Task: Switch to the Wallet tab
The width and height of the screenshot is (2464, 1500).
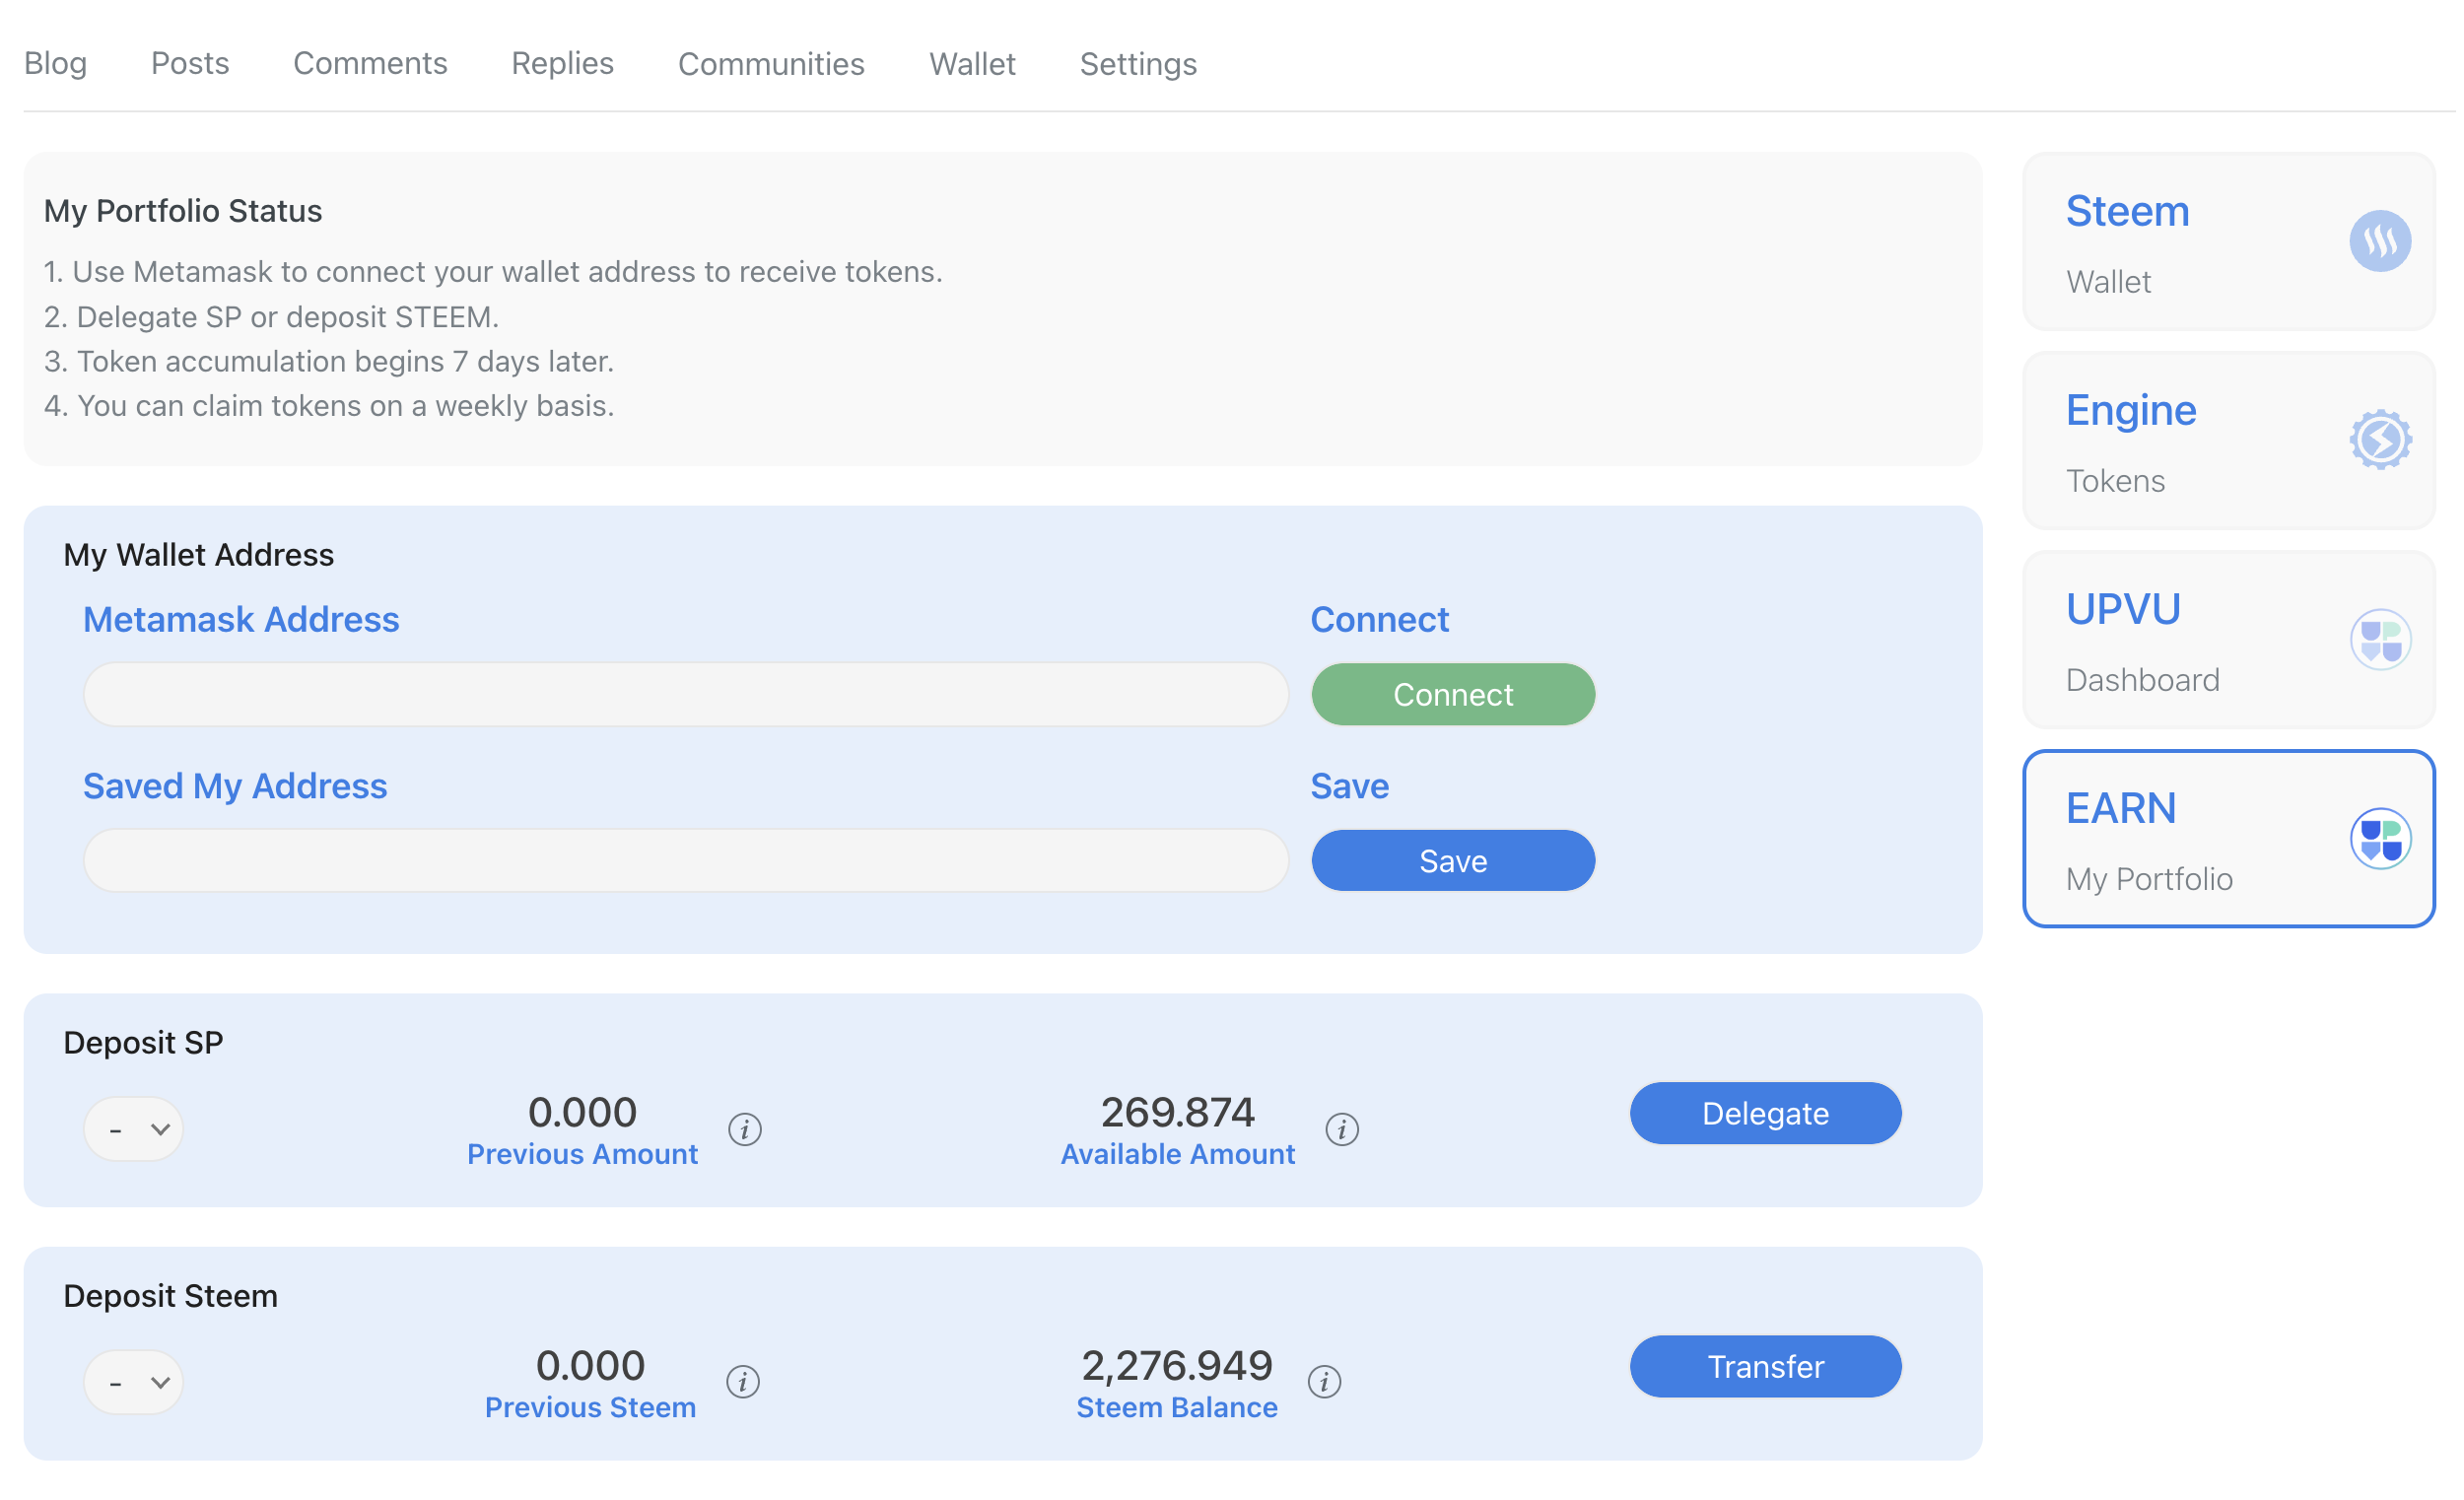Action: click(971, 64)
